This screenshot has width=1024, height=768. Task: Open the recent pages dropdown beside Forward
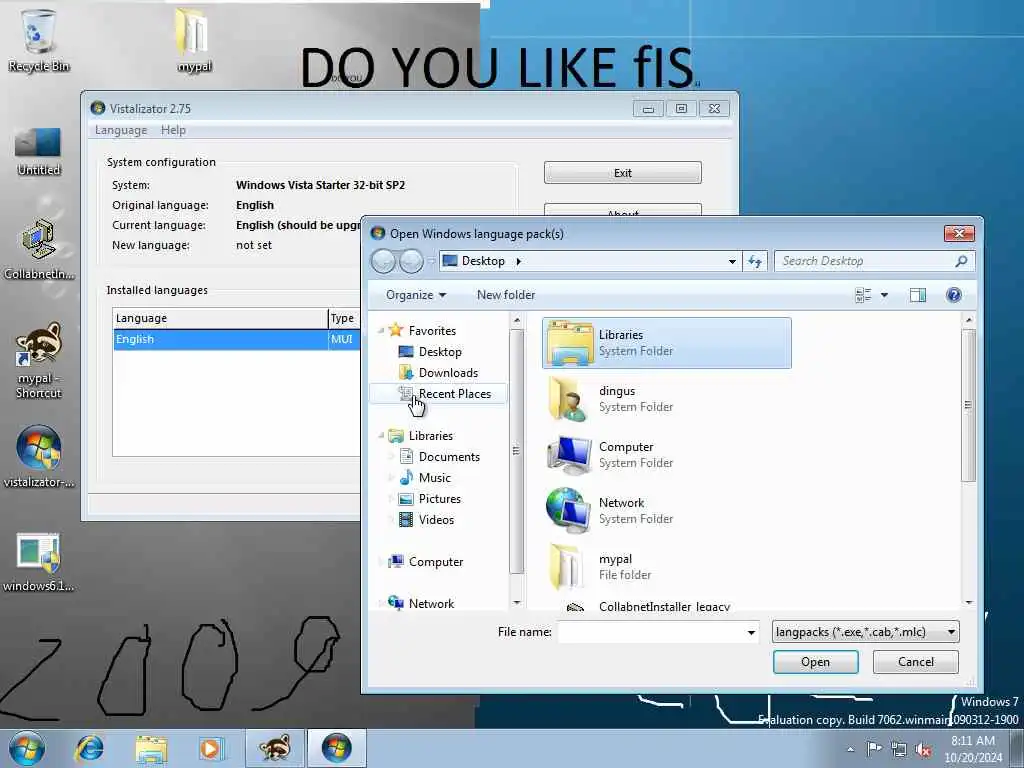431,261
